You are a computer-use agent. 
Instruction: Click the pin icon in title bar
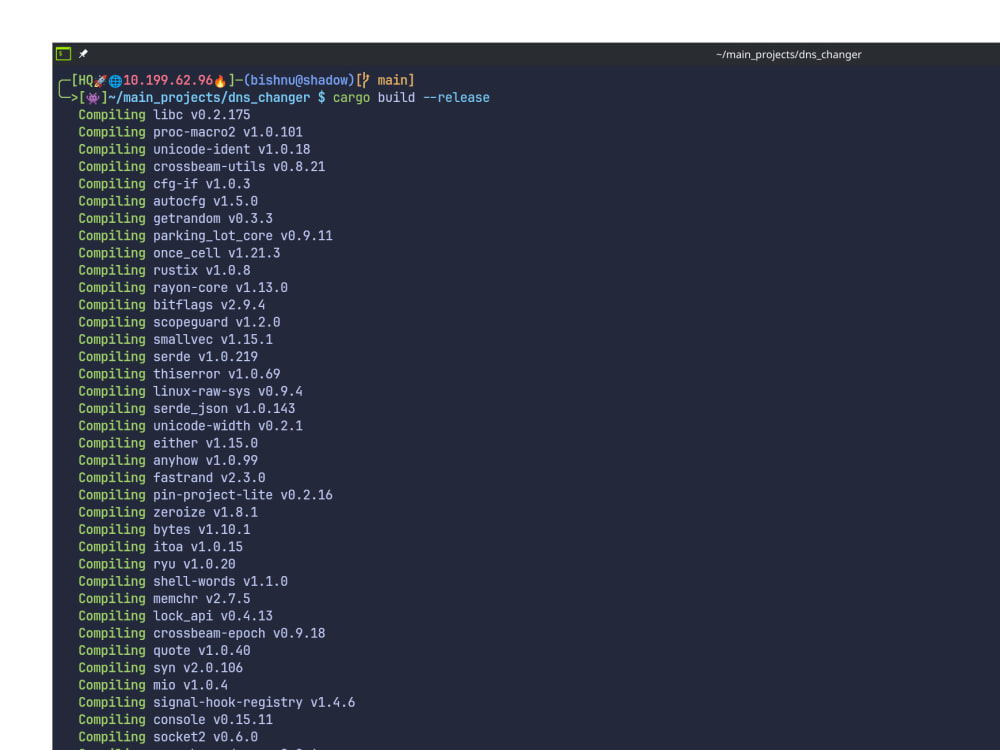pyautogui.click(x=83, y=54)
